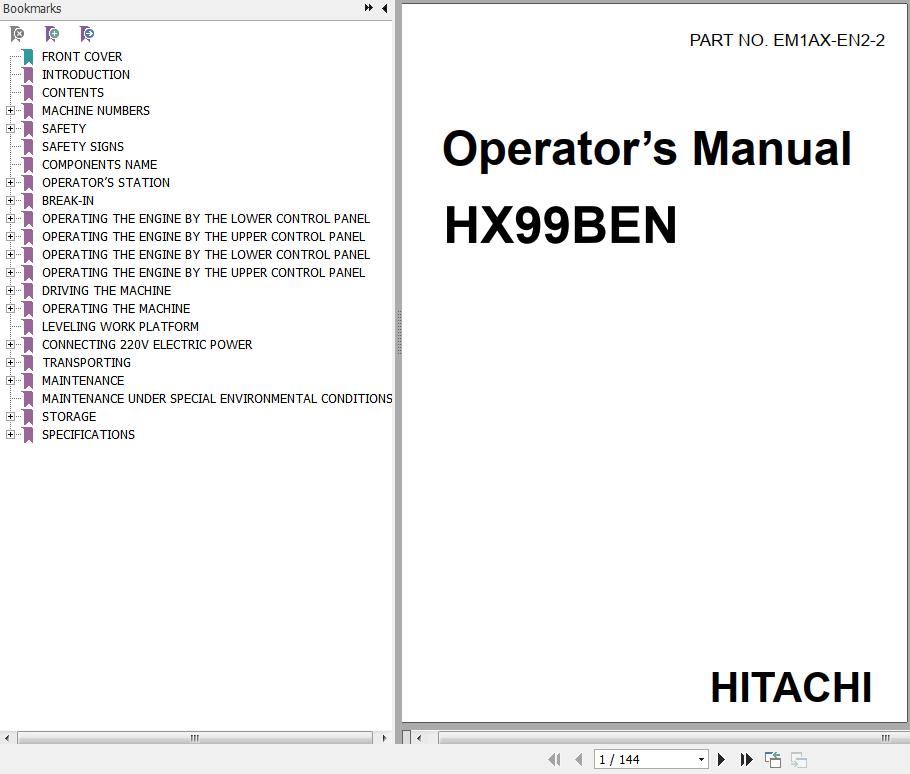This screenshot has height=774, width=910.
Task: Expand the SPECIFICATIONS bookmark
Action: click(10, 435)
